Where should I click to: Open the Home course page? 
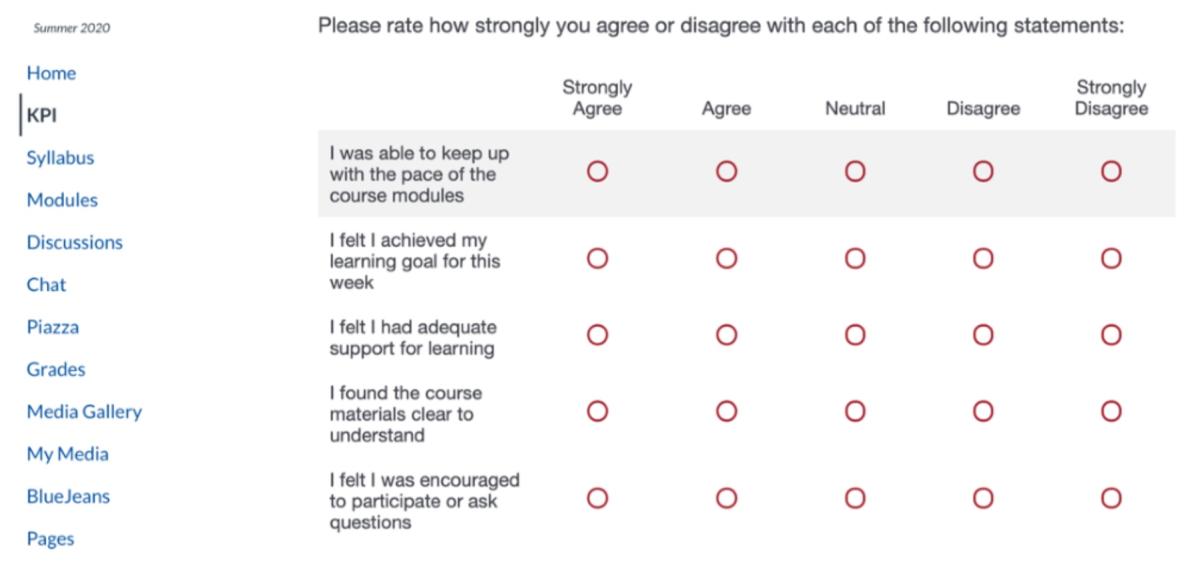[51, 73]
